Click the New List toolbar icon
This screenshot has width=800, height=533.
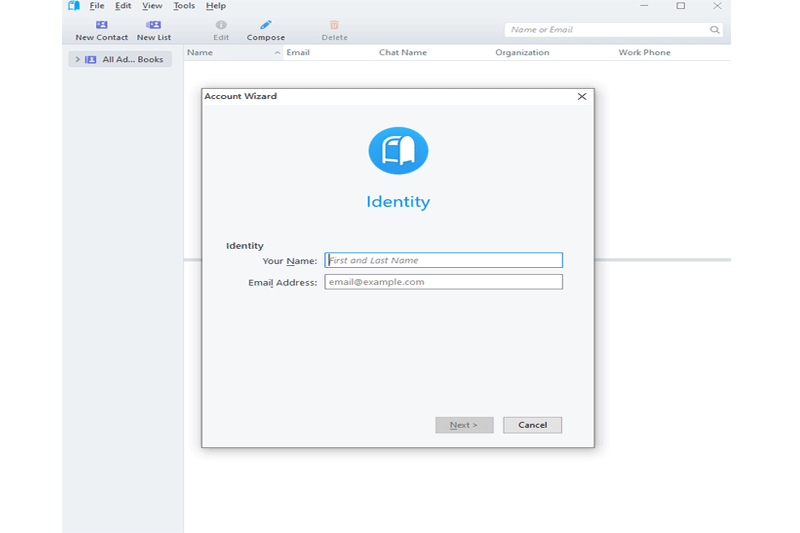(x=153, y=25)
